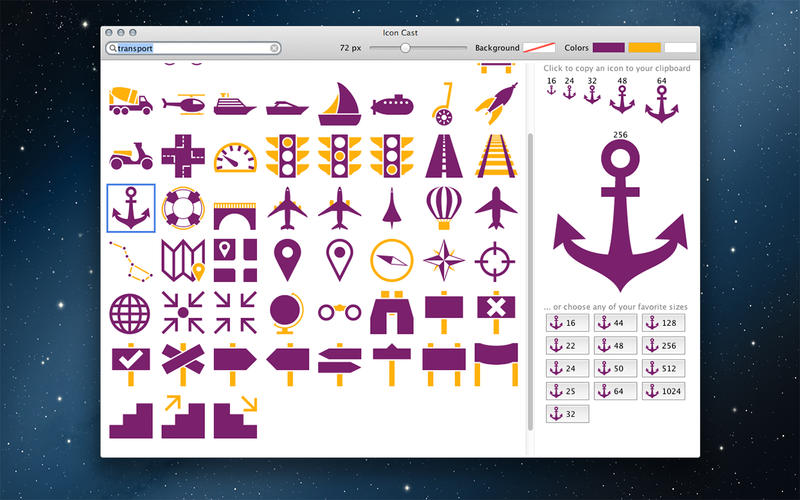This screenshot has width=800, height=500.
Task: Choose the signpost with checkmark icon
Action: pyautogui.click(x=131, y=365)
